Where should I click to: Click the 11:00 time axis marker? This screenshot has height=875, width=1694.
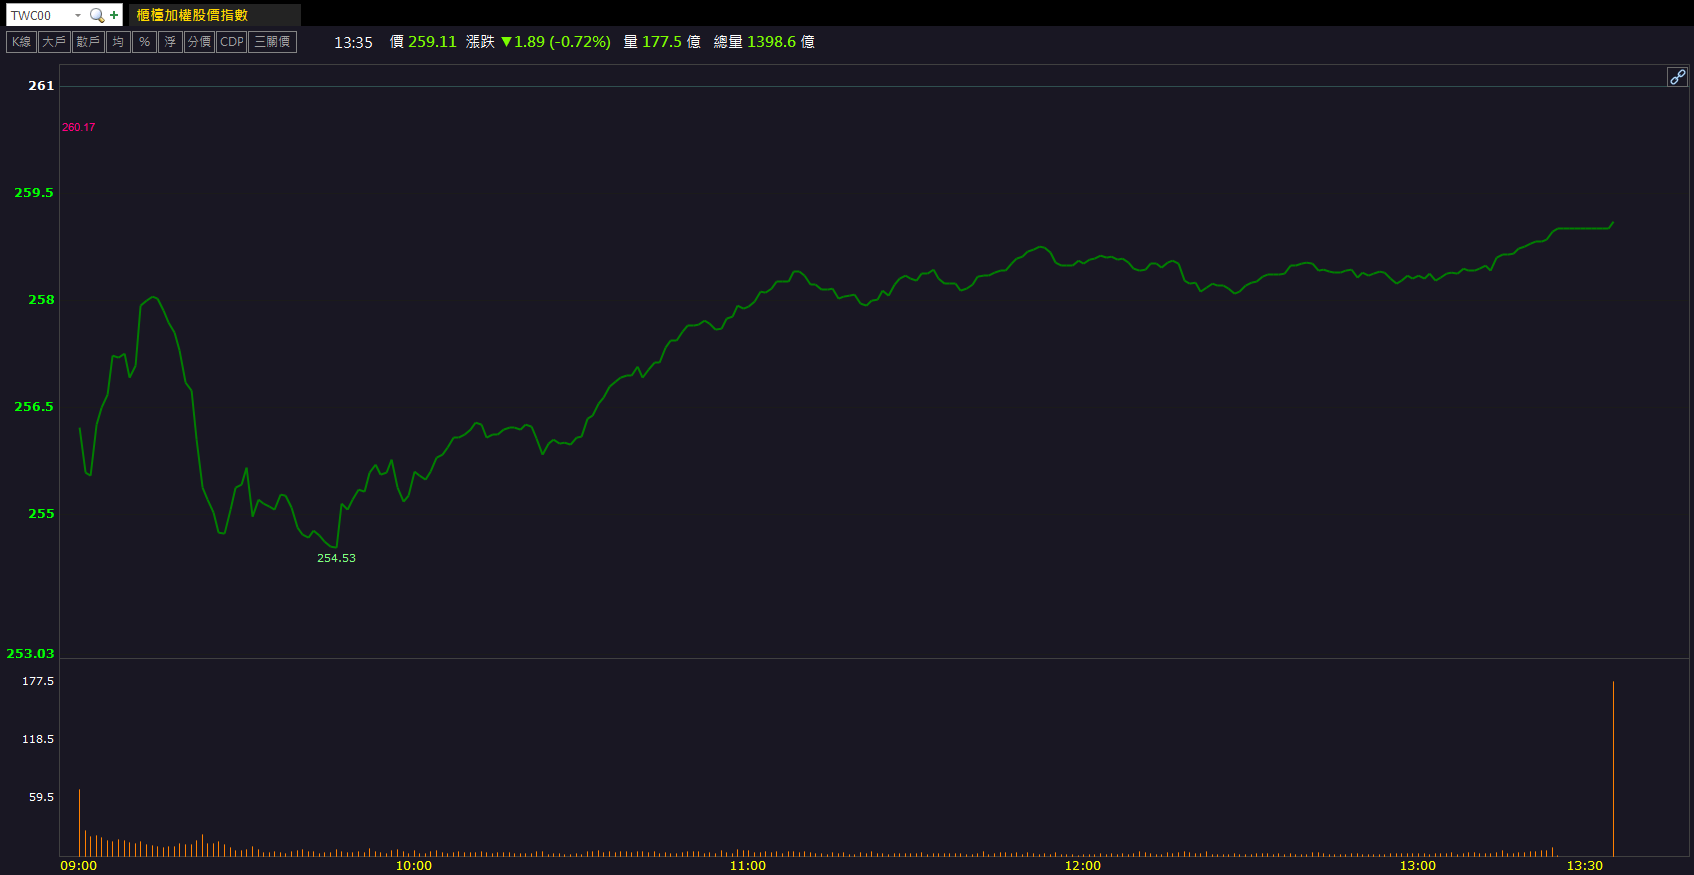tap(748, 865)
